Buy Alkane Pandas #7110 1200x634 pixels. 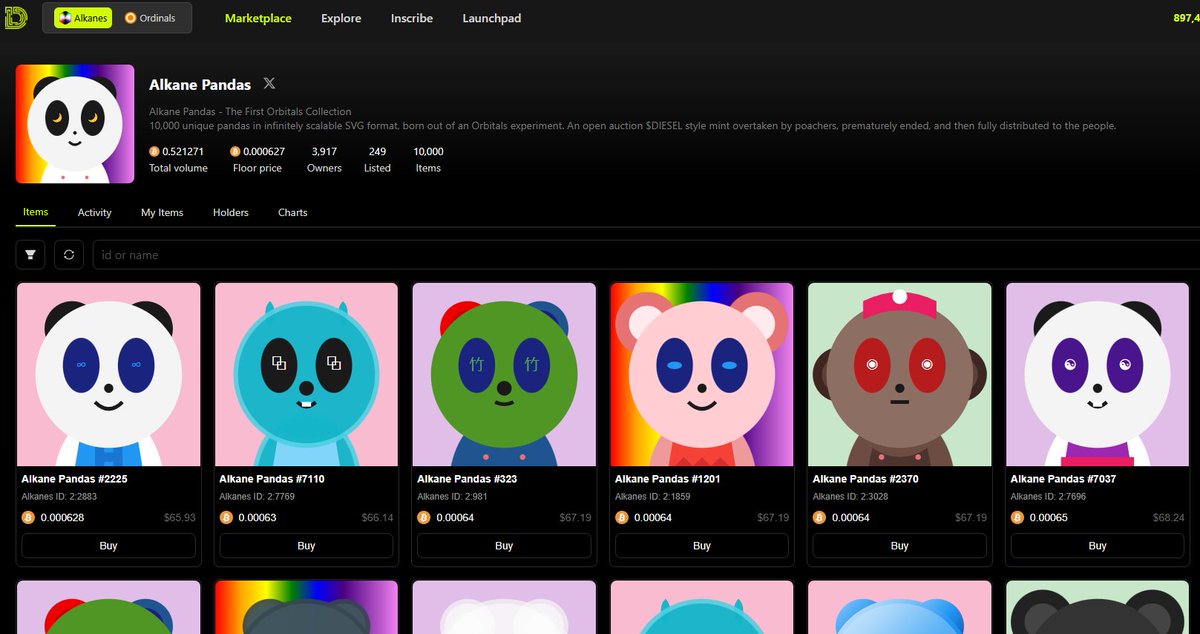click(307, 546)
